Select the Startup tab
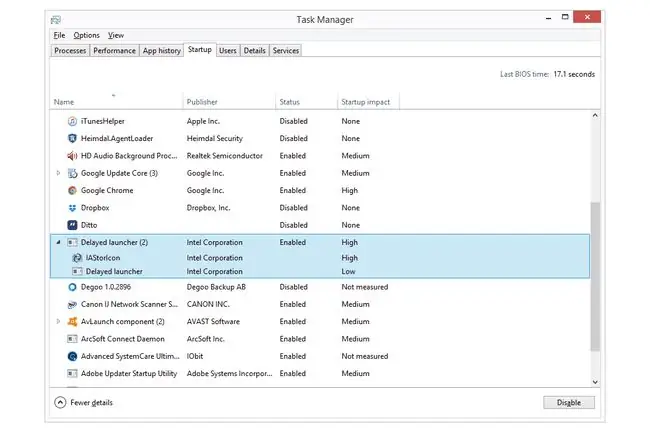Image resolution: width=650 pixels, height=433 pixels. [200, 50]
